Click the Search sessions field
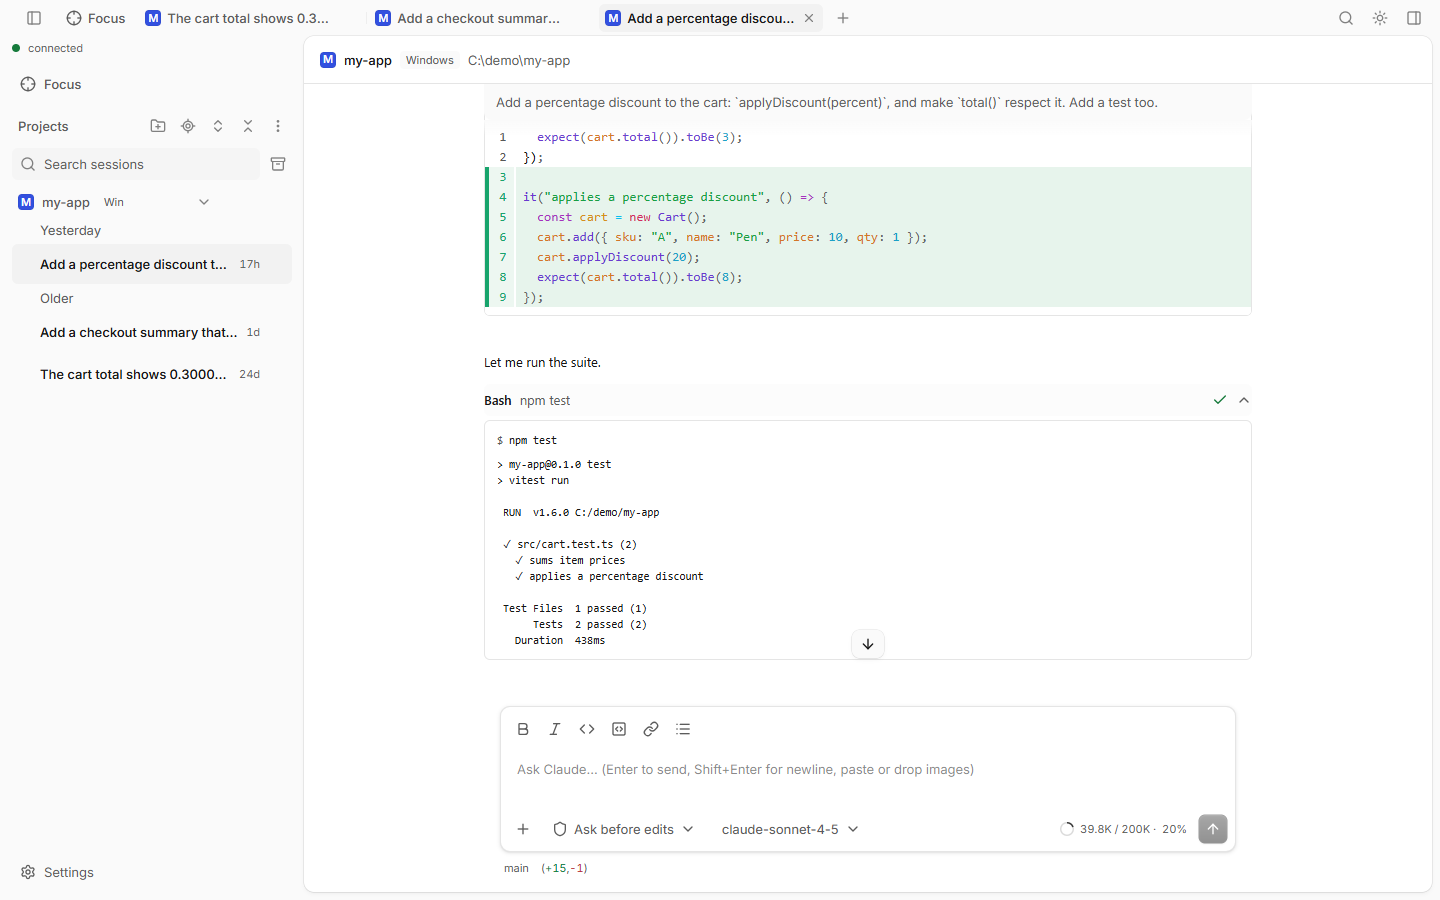 point(136,164)
